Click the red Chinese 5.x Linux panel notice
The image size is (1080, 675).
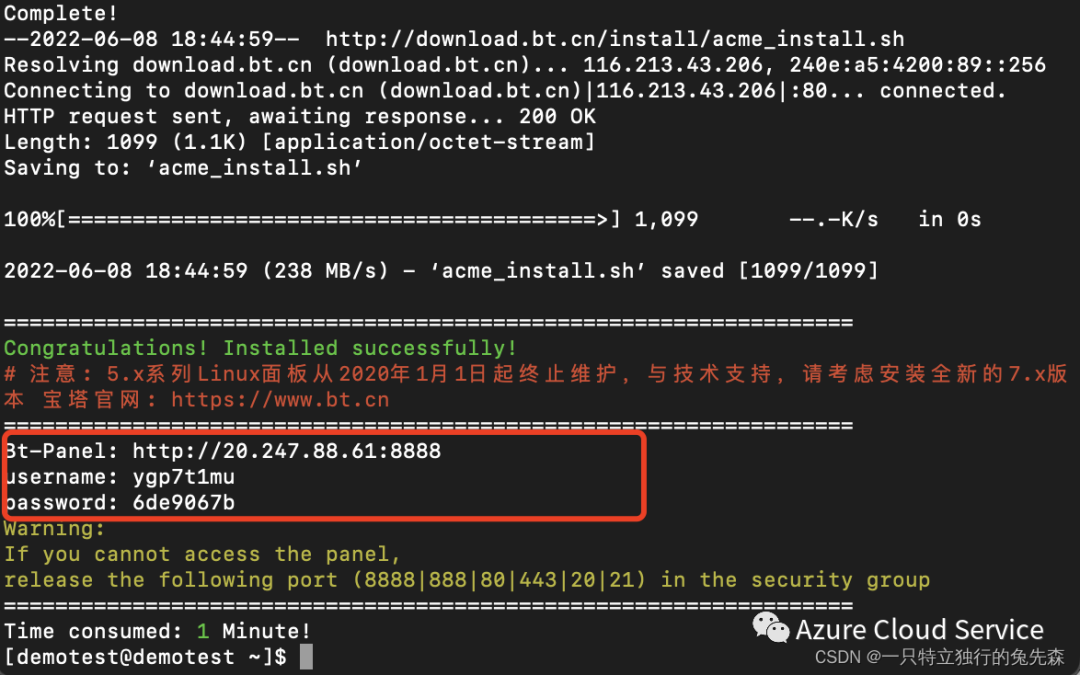536,386
